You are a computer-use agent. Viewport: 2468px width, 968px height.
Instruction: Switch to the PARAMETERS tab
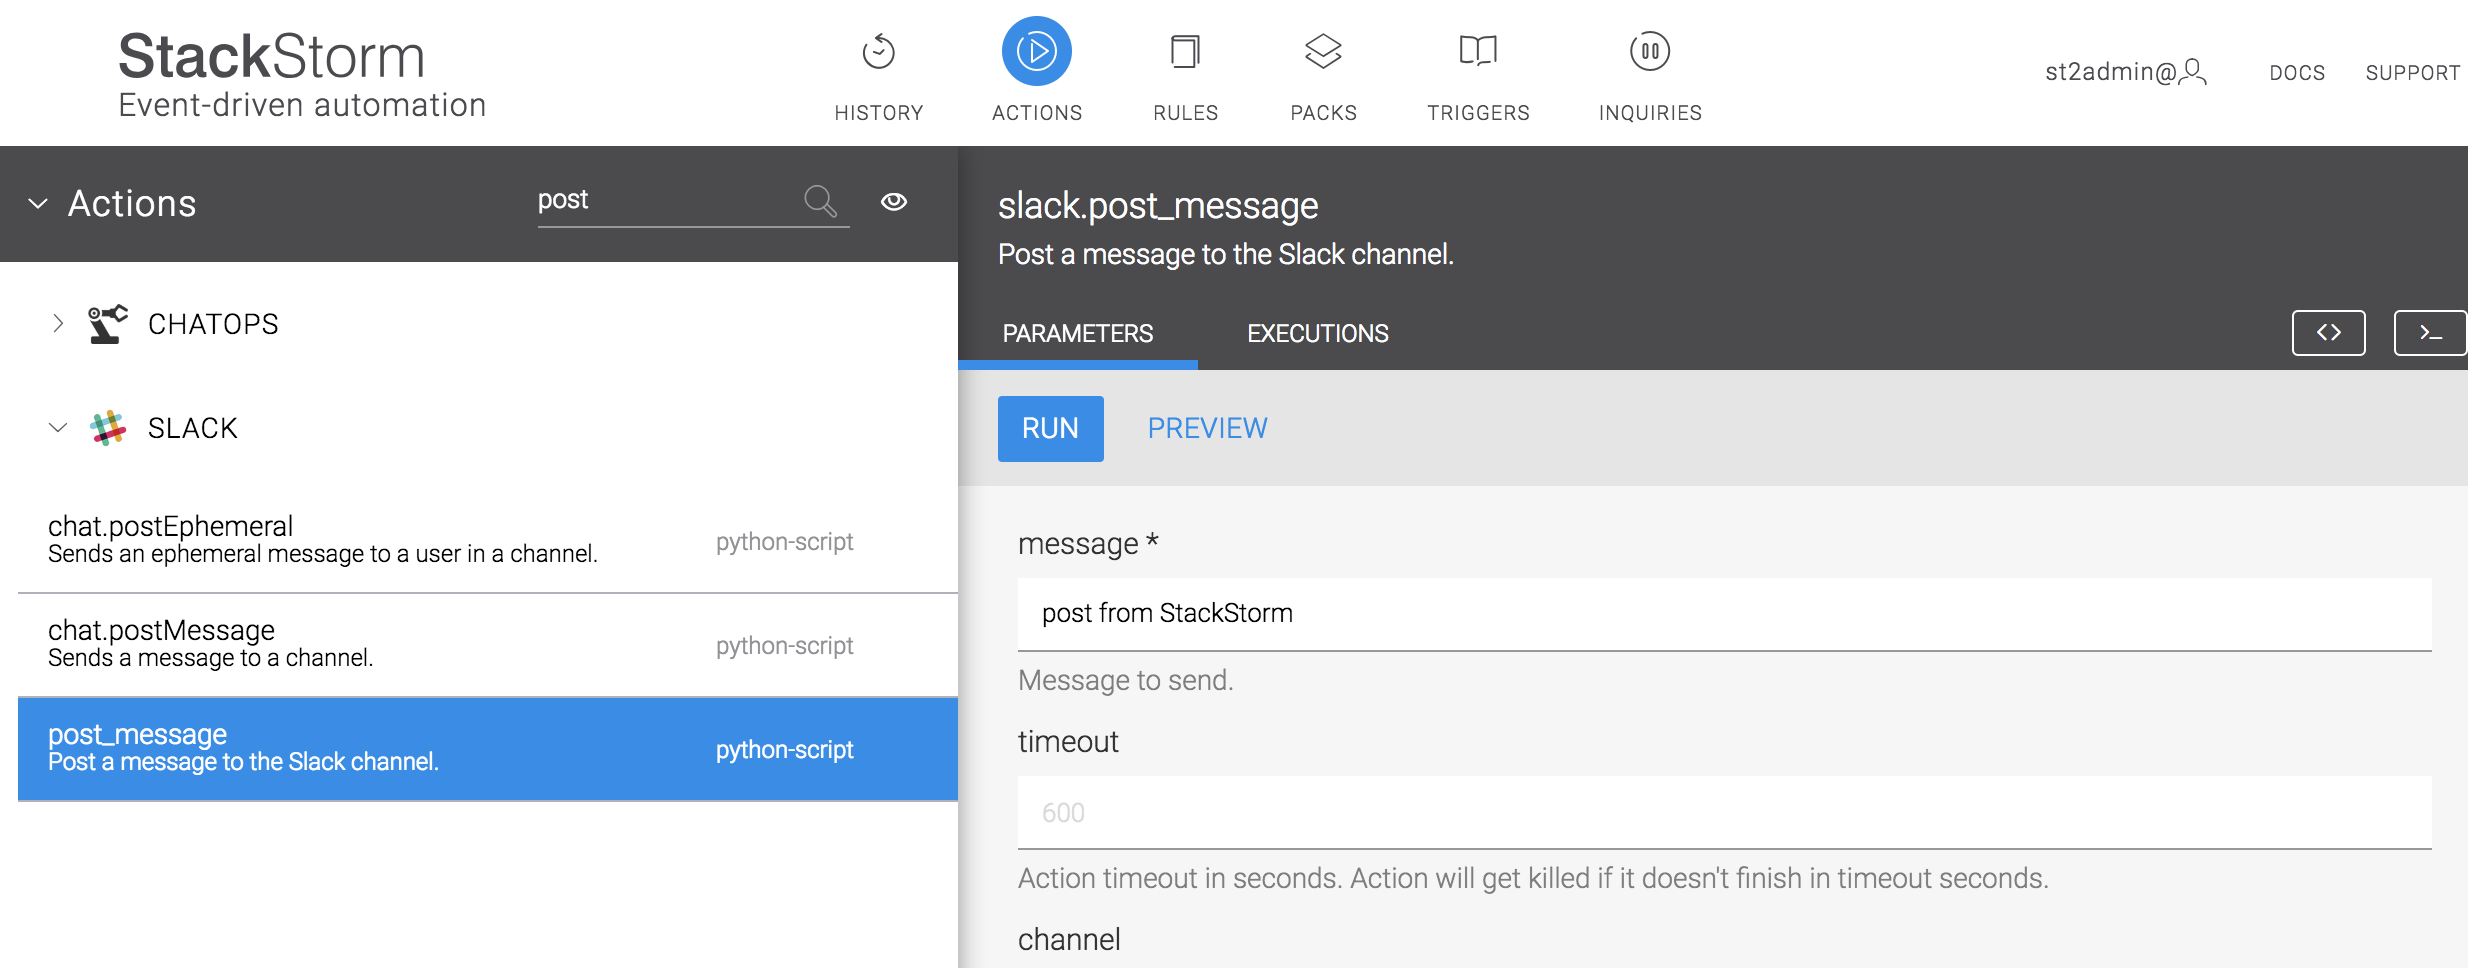coord(1078,333)
